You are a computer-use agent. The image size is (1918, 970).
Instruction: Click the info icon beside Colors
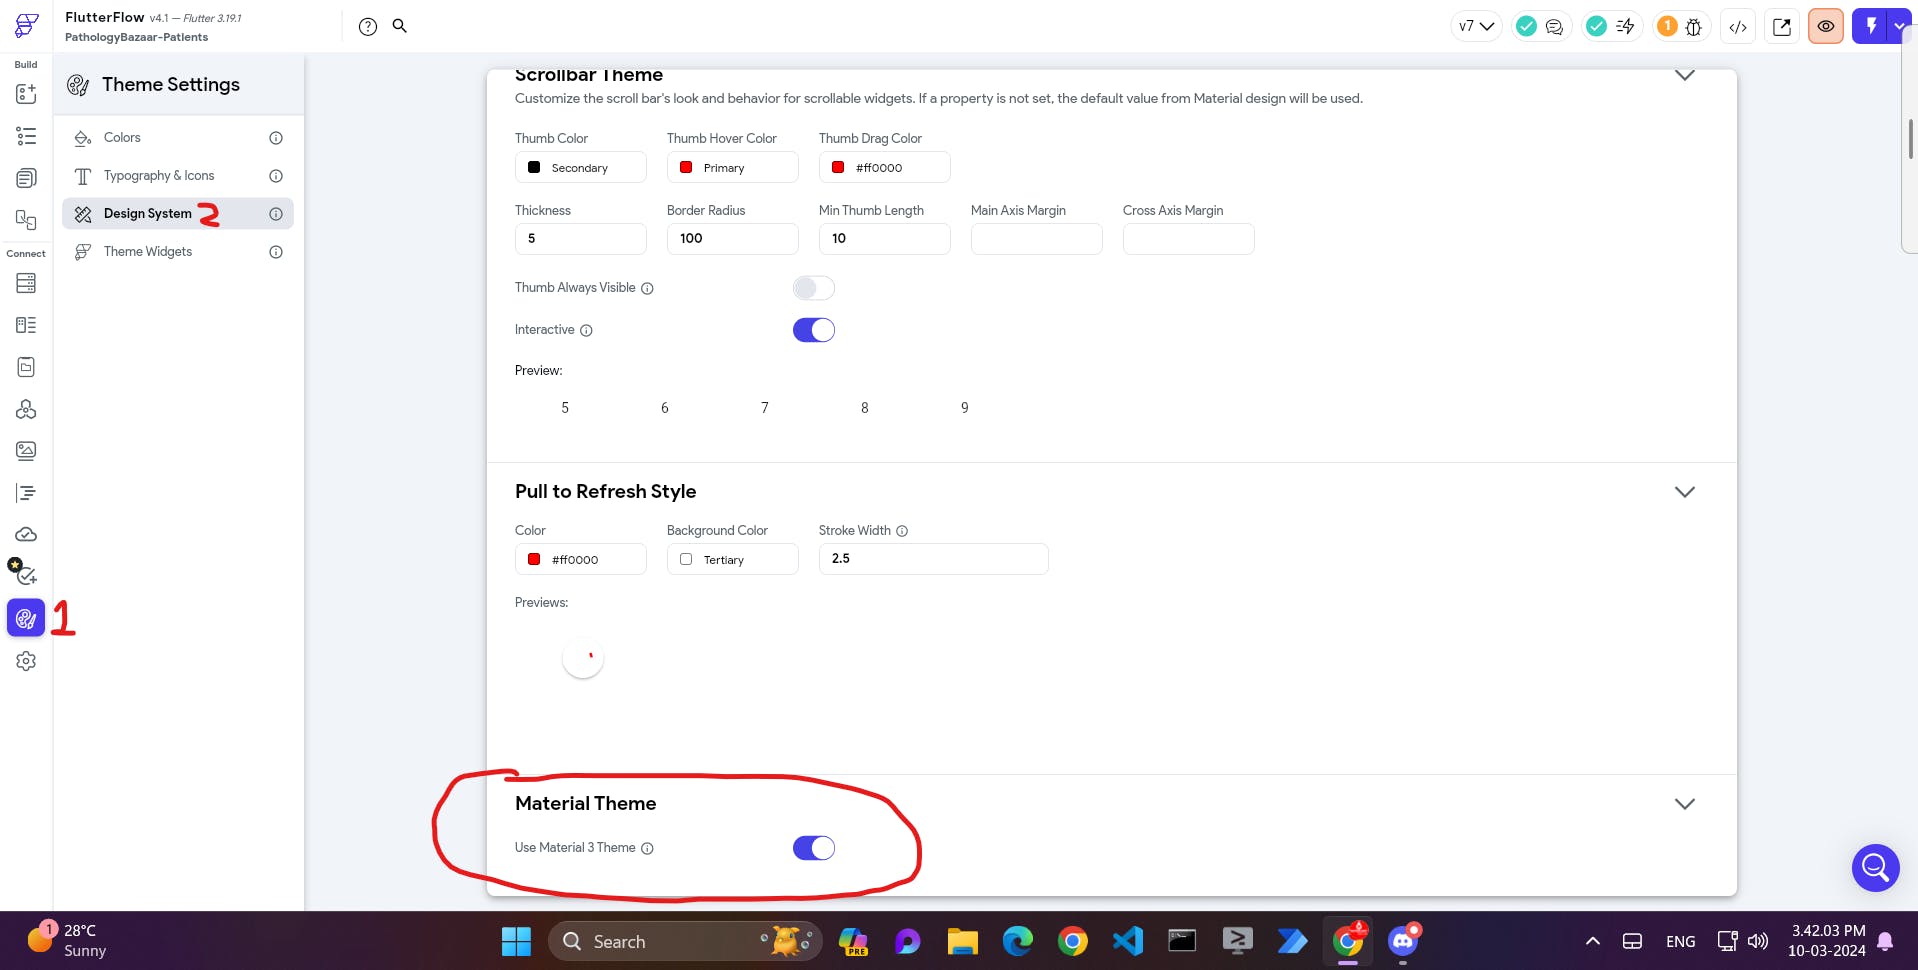[276, 138]
